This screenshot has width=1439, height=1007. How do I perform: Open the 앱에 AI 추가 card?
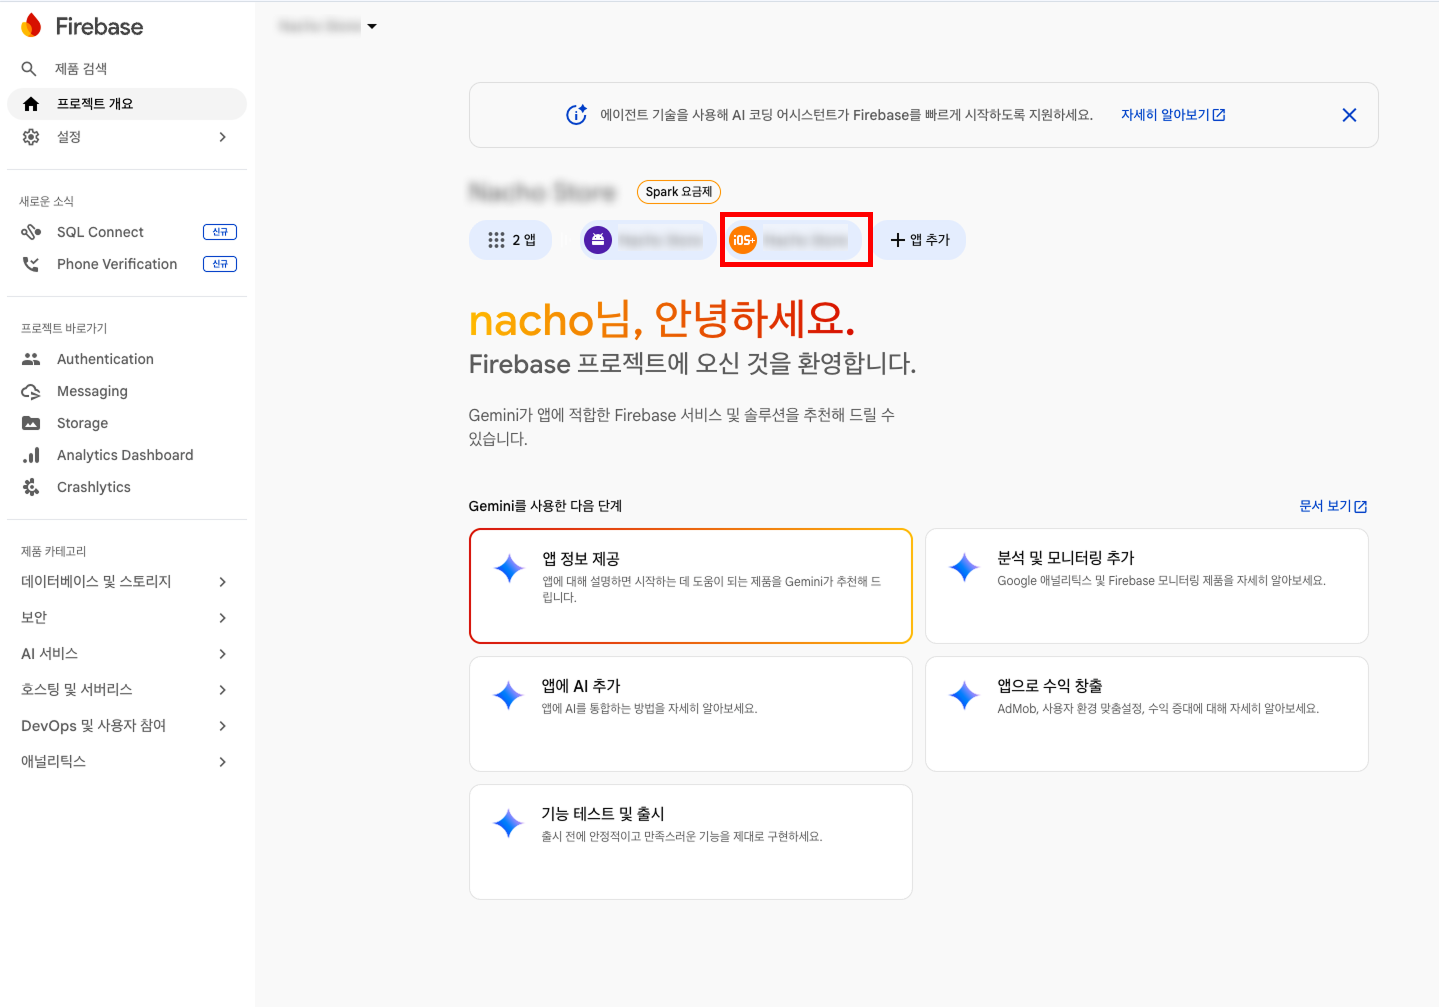[x=691, y=714]
